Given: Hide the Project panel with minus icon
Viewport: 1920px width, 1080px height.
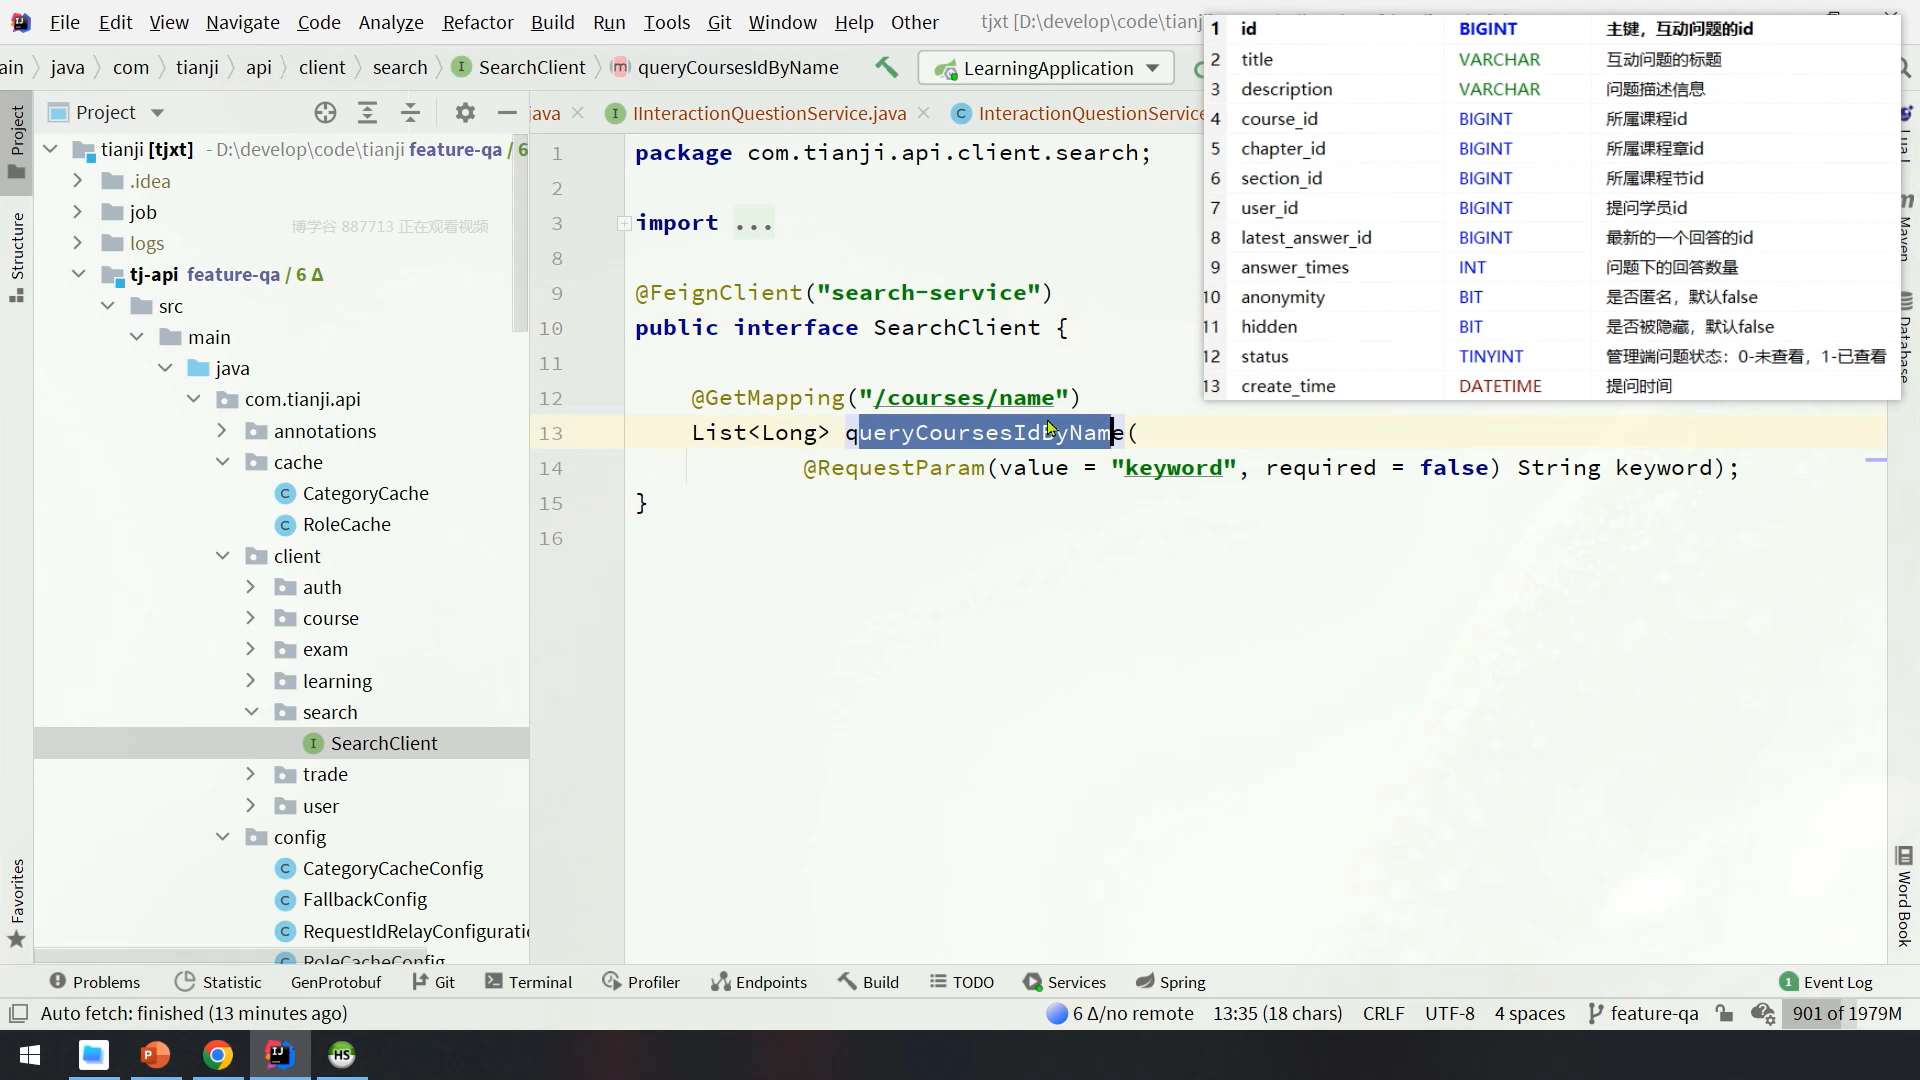Looking at the screenshot, I should click(507, 113).
